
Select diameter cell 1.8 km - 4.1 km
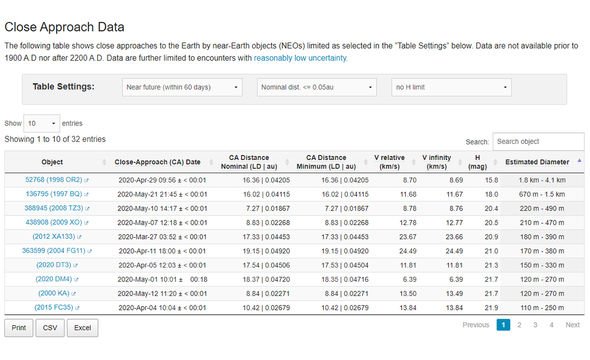(542, 181)
